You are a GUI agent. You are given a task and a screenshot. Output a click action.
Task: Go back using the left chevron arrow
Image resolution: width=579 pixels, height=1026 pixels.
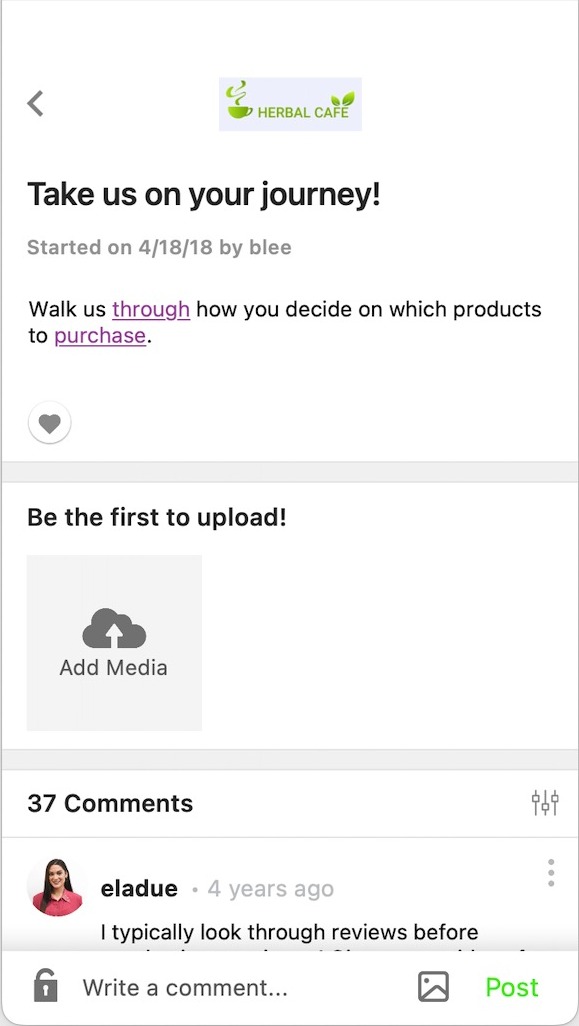[x=35, y=103]
